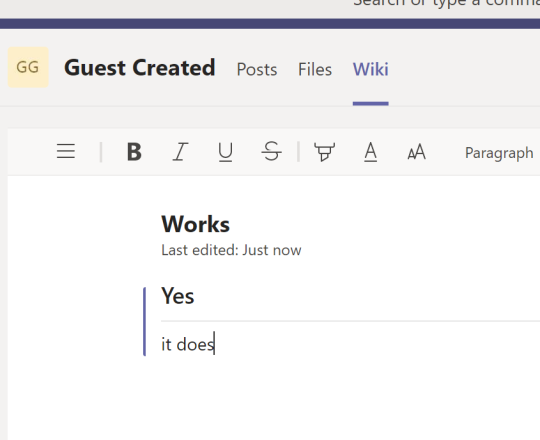The image size is (540, 440).
Task: Switch to the Posts tab
Action: 257,69
